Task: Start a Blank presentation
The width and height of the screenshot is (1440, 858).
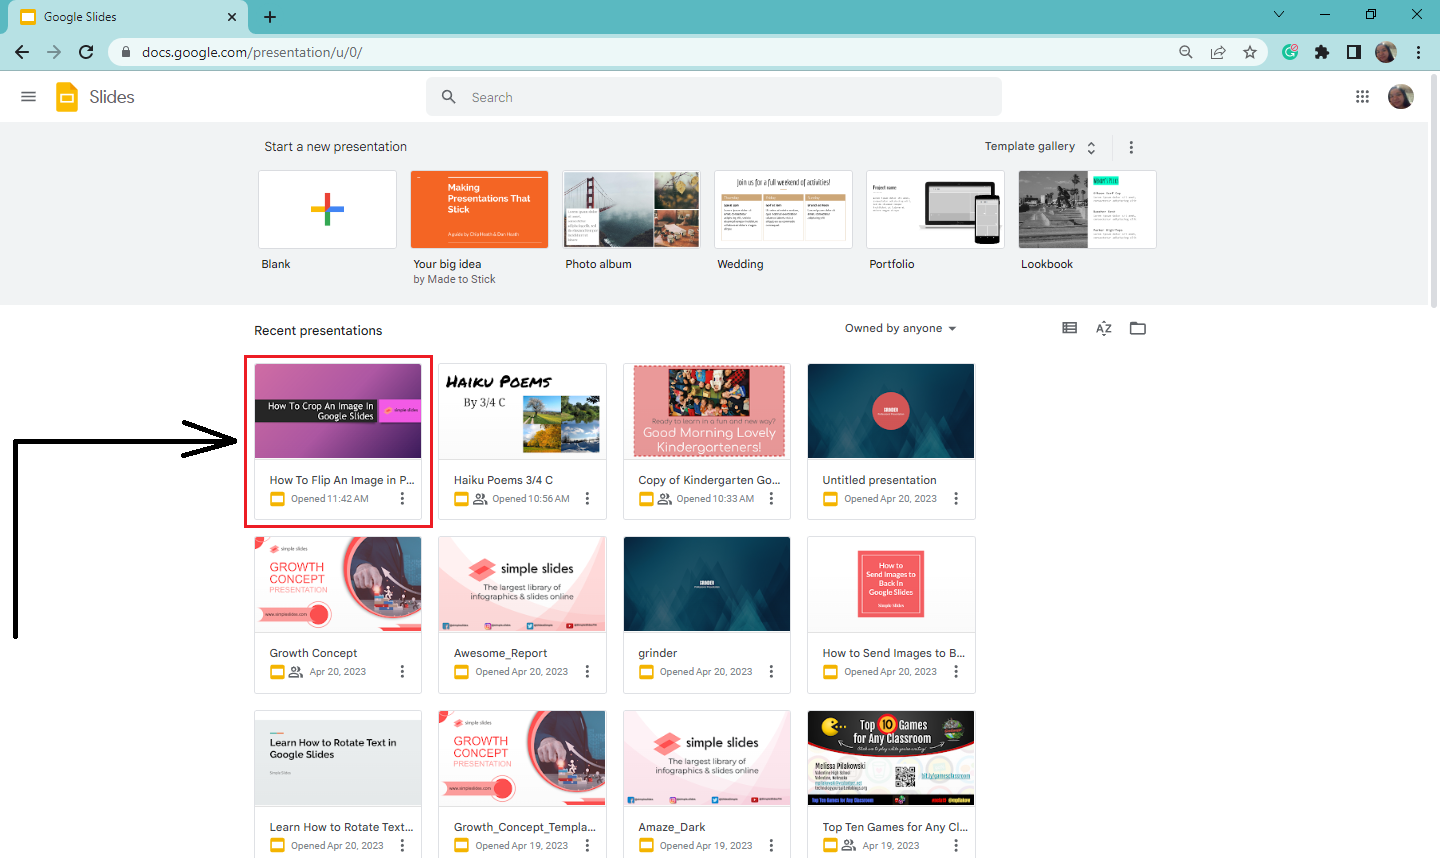Action: tap(327, 209)
